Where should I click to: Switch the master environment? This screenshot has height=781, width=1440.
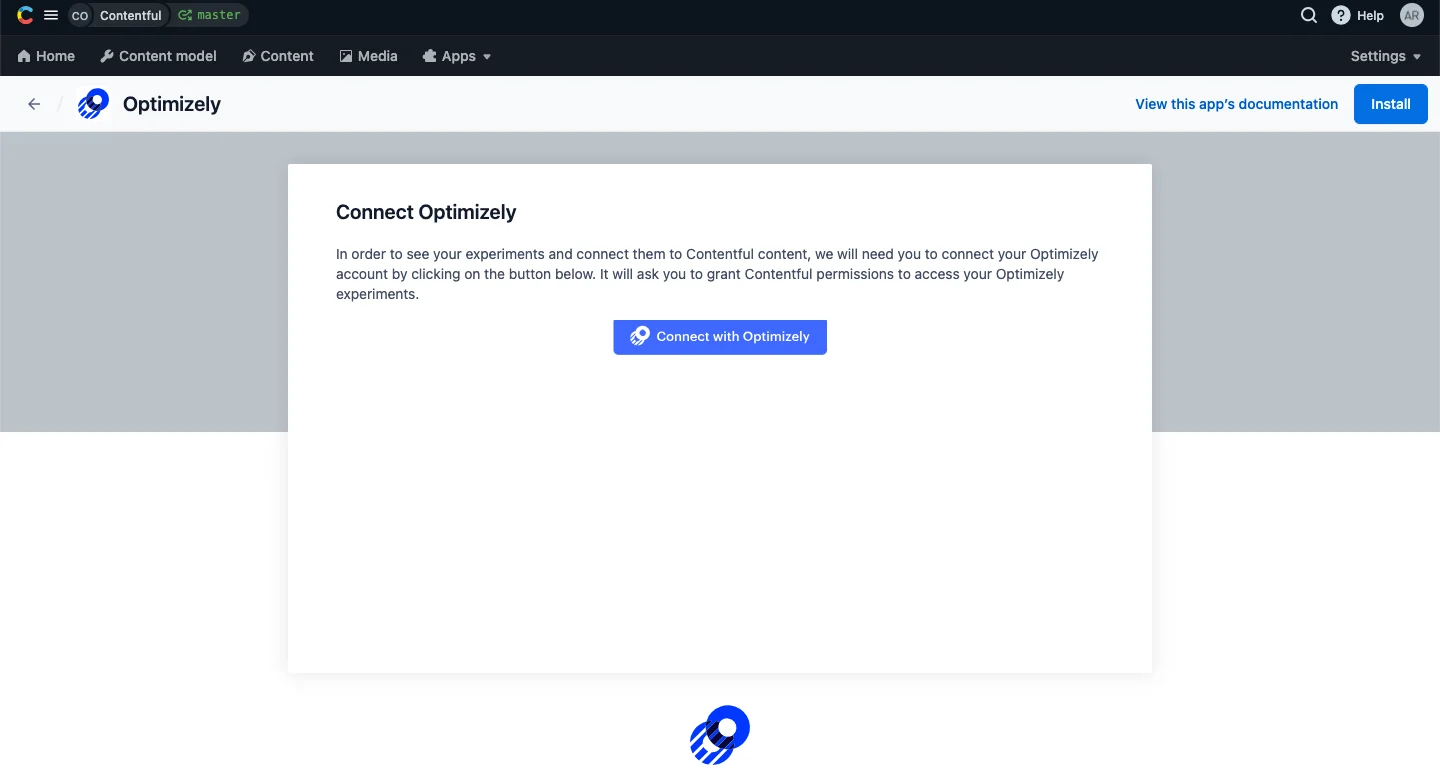point(209,15)
